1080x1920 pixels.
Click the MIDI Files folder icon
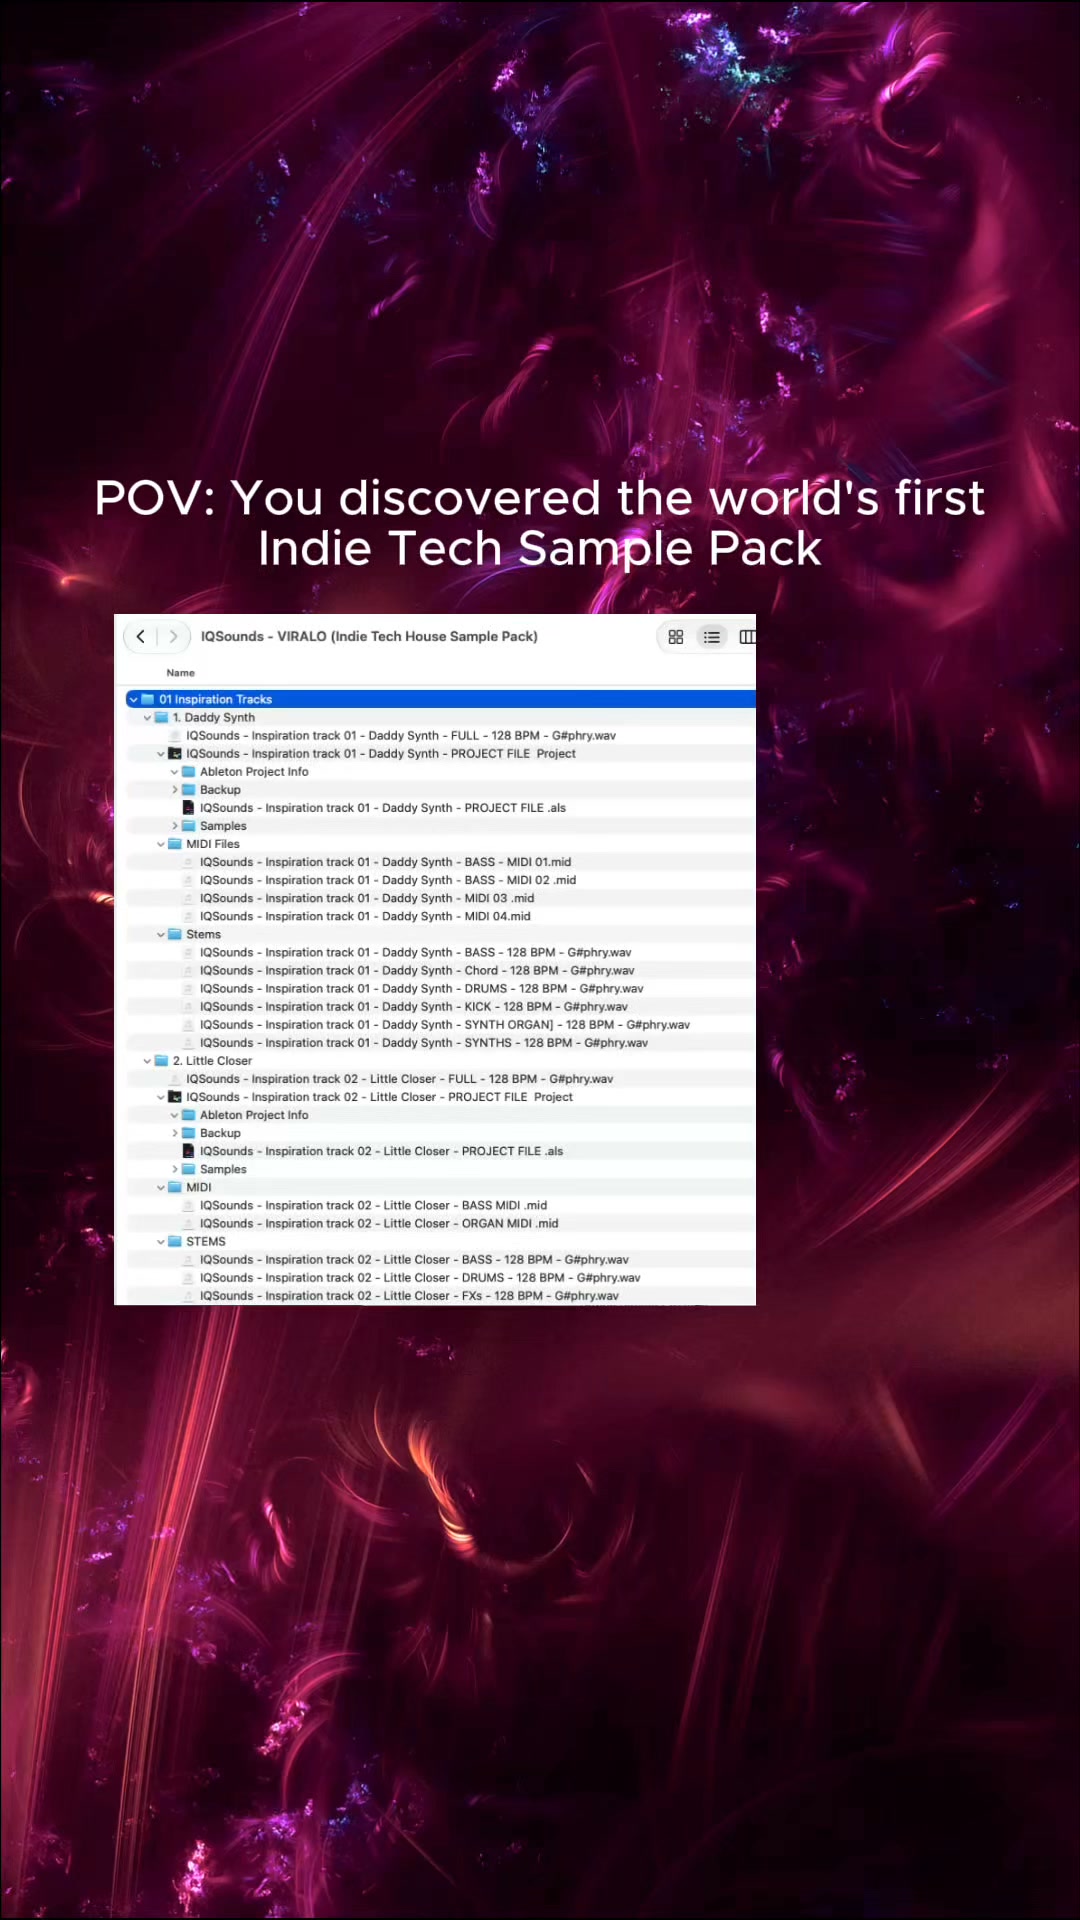tap(175, 844)
